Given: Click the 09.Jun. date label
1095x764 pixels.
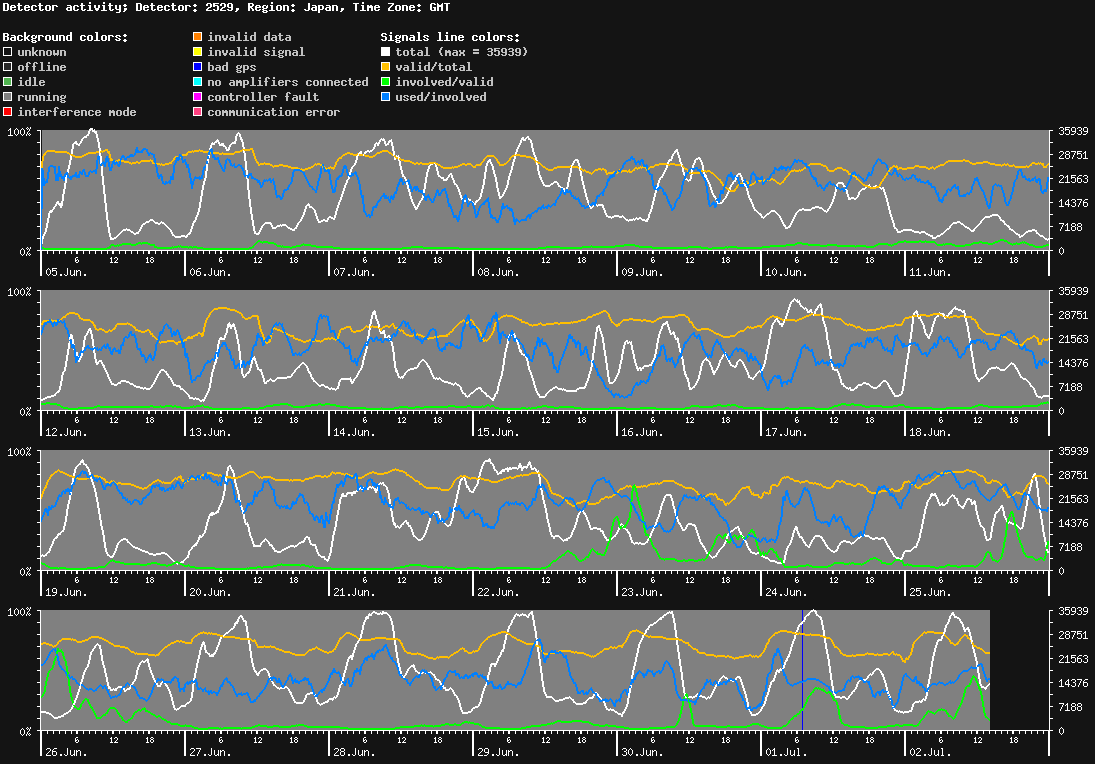Looking at the screenshot, I should tap(642, 272).
